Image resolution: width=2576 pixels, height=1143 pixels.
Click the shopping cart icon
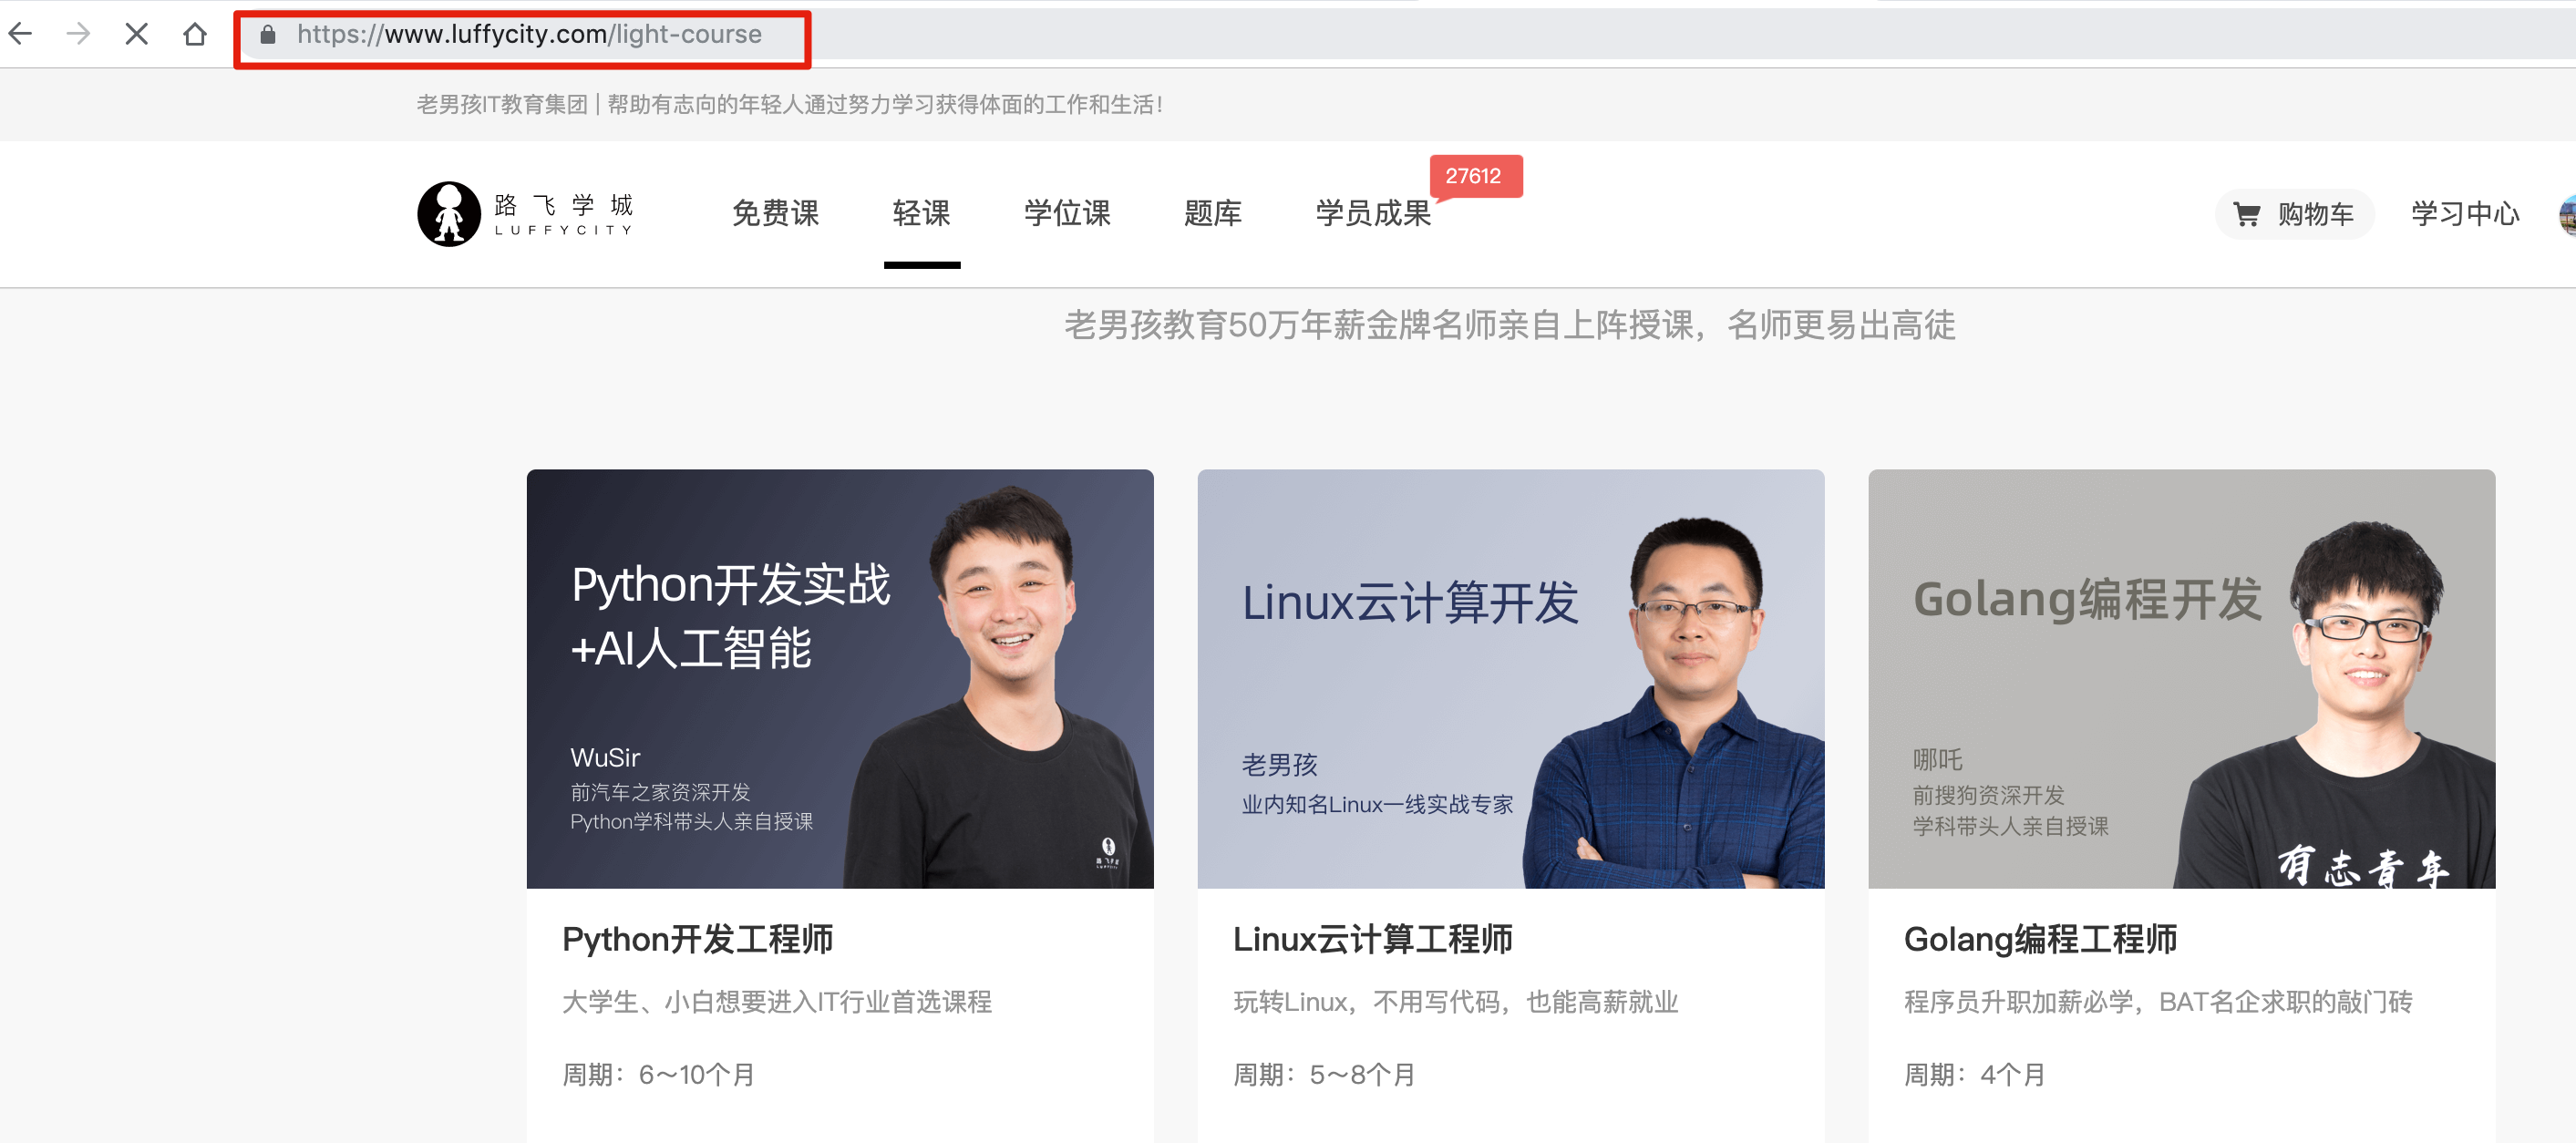[2246, 214]
